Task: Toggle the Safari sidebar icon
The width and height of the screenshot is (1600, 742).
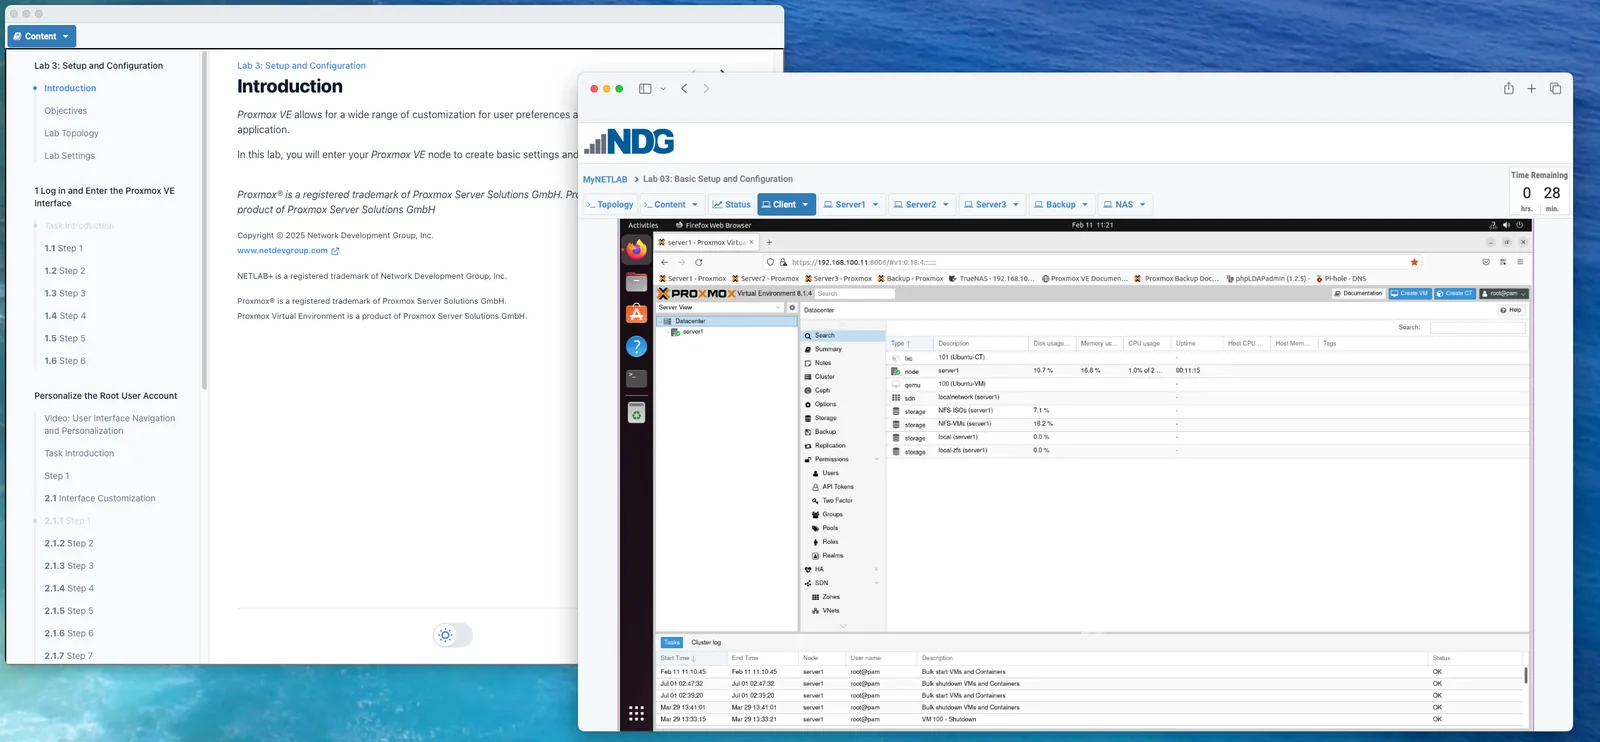Action: (x=645, y=88)
